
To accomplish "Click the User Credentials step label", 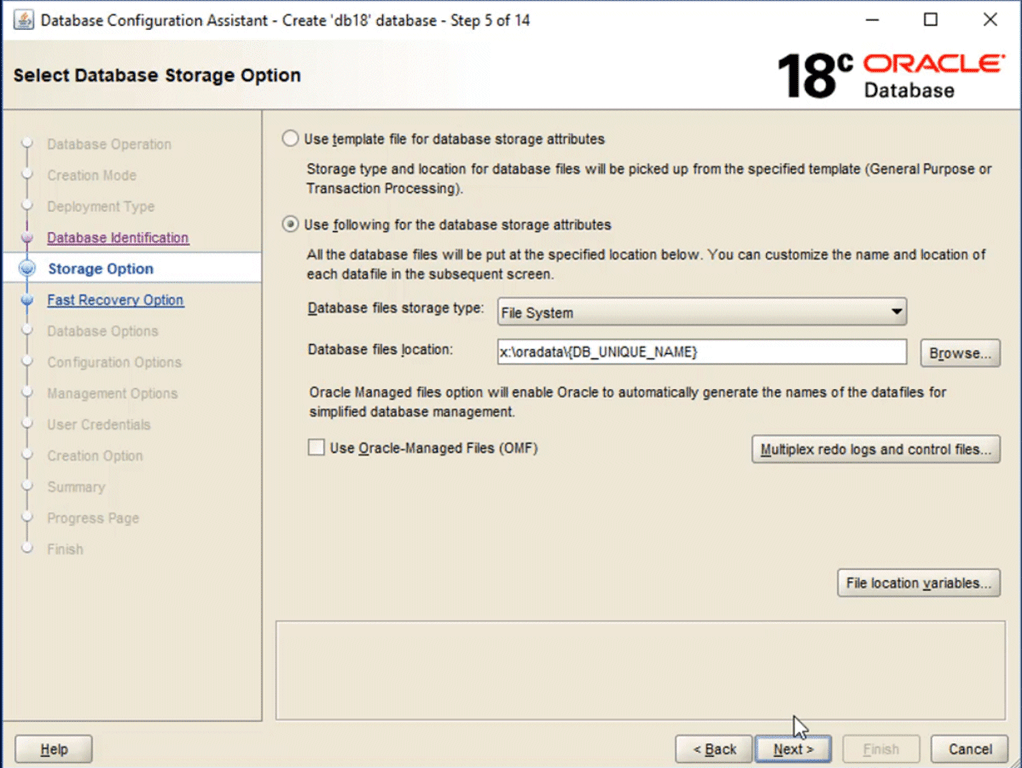I will pos(98,424).
